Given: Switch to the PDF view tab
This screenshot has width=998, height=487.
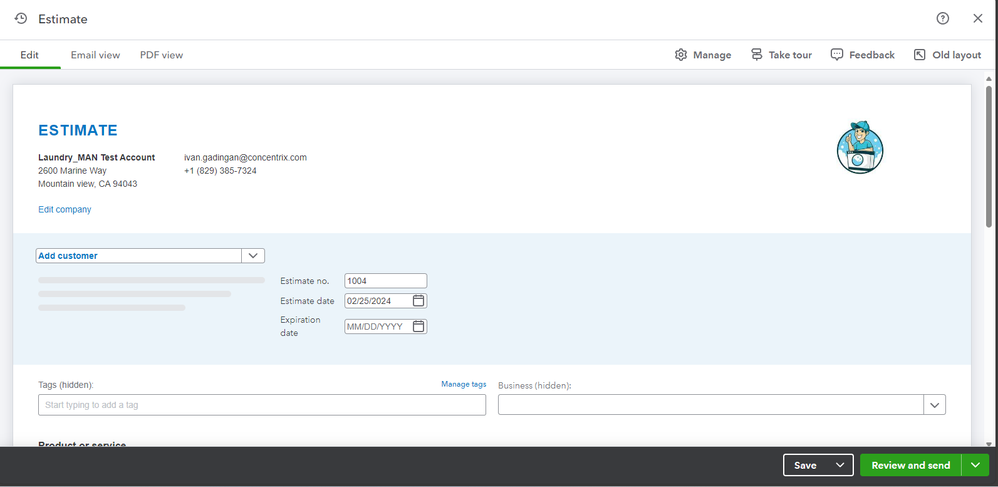Looking at the screenshot, I should pyautogui.click(x=162, y=55).
